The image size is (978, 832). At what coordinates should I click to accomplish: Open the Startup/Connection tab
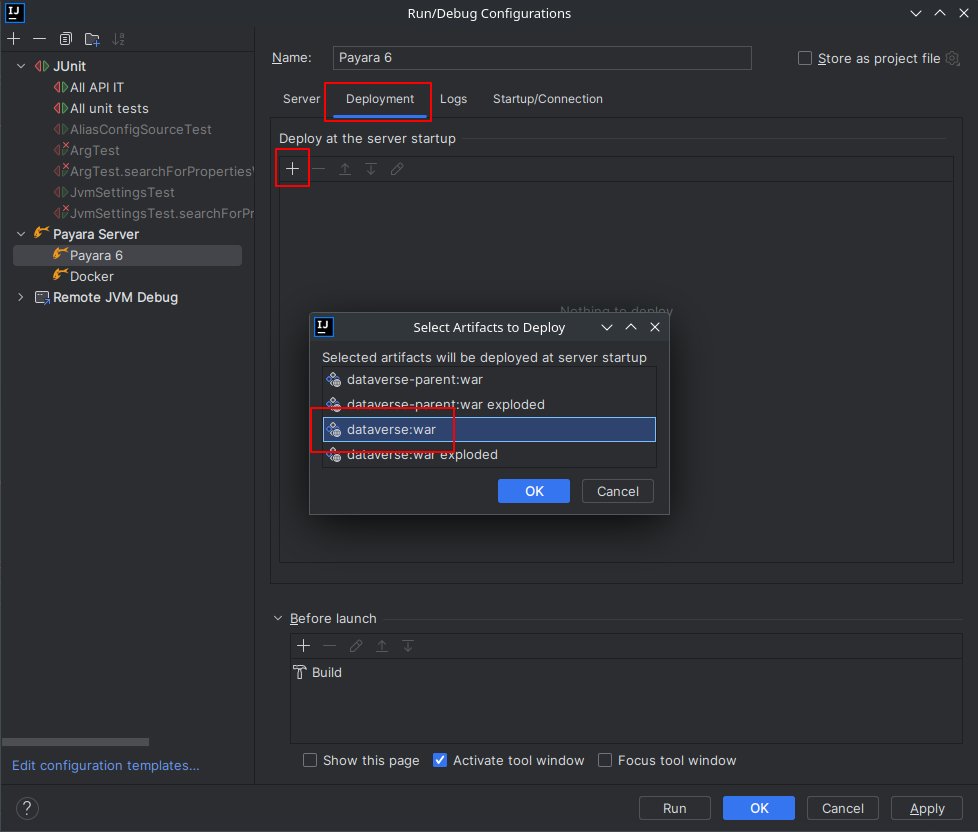pos(547,99)
